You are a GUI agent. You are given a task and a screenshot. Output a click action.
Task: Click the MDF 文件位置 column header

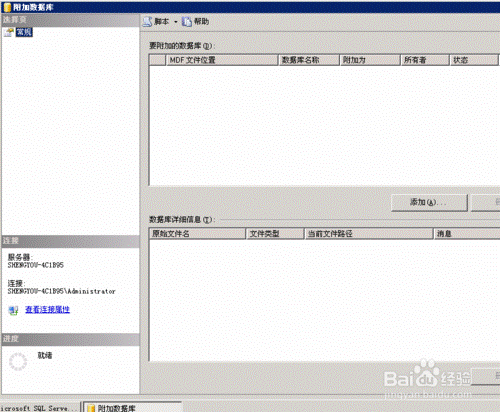pyautogui.click(x=222, y=60)
